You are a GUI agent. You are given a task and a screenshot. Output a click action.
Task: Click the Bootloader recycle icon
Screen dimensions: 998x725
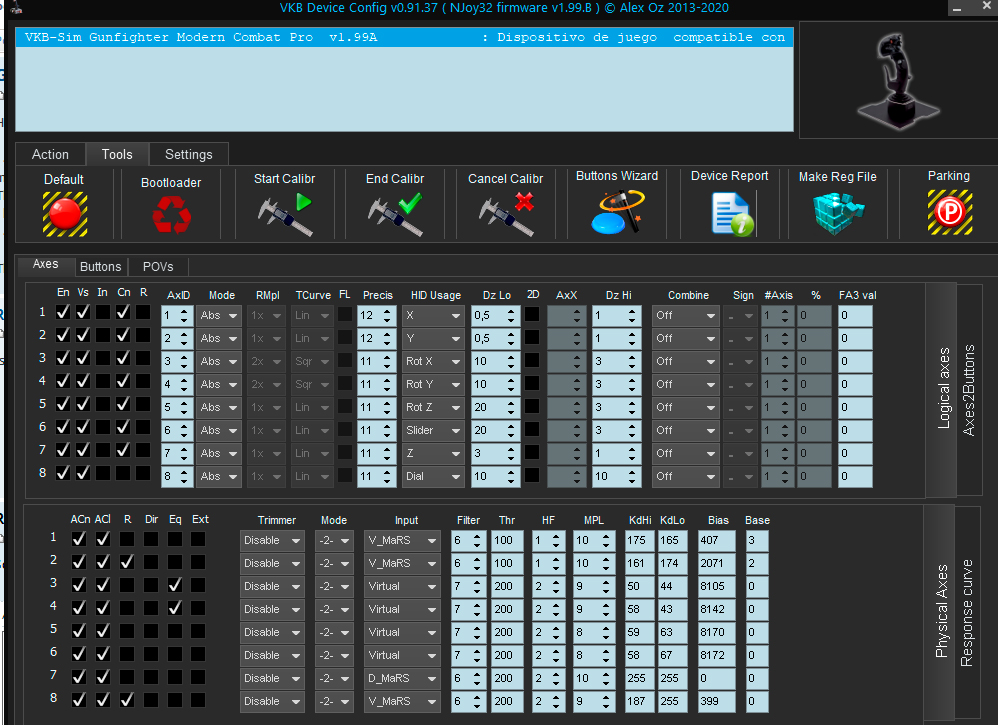pyautogui.click(x=171, y=215)
